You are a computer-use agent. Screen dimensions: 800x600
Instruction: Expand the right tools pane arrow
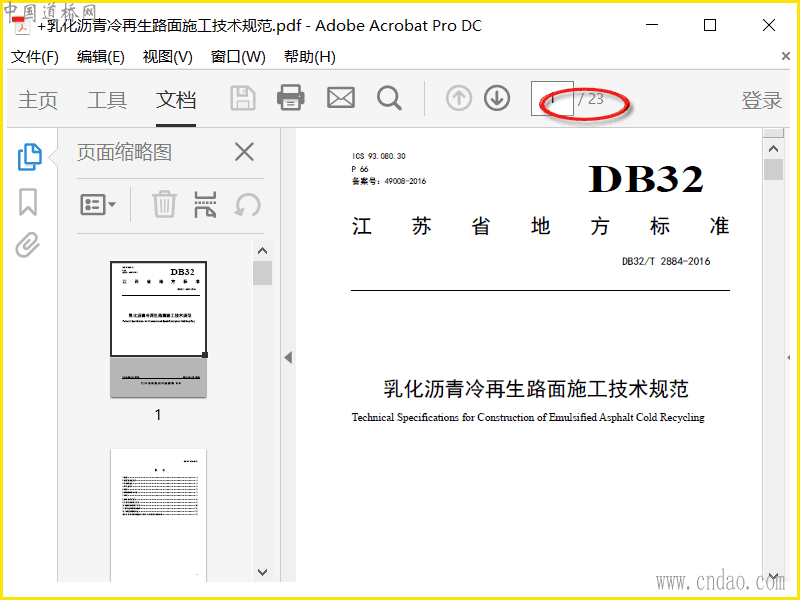point(789,358)
